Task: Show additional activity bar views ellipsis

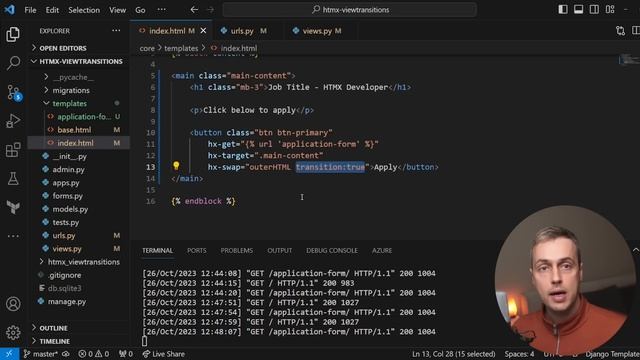Action: [x=13, y=236]
